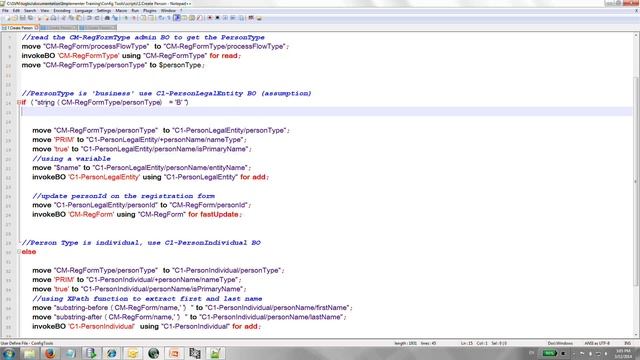Viewport: 640px width, 360px height.
Task: Click the Cut toolbar icon
Action: (x=63, y=18)
